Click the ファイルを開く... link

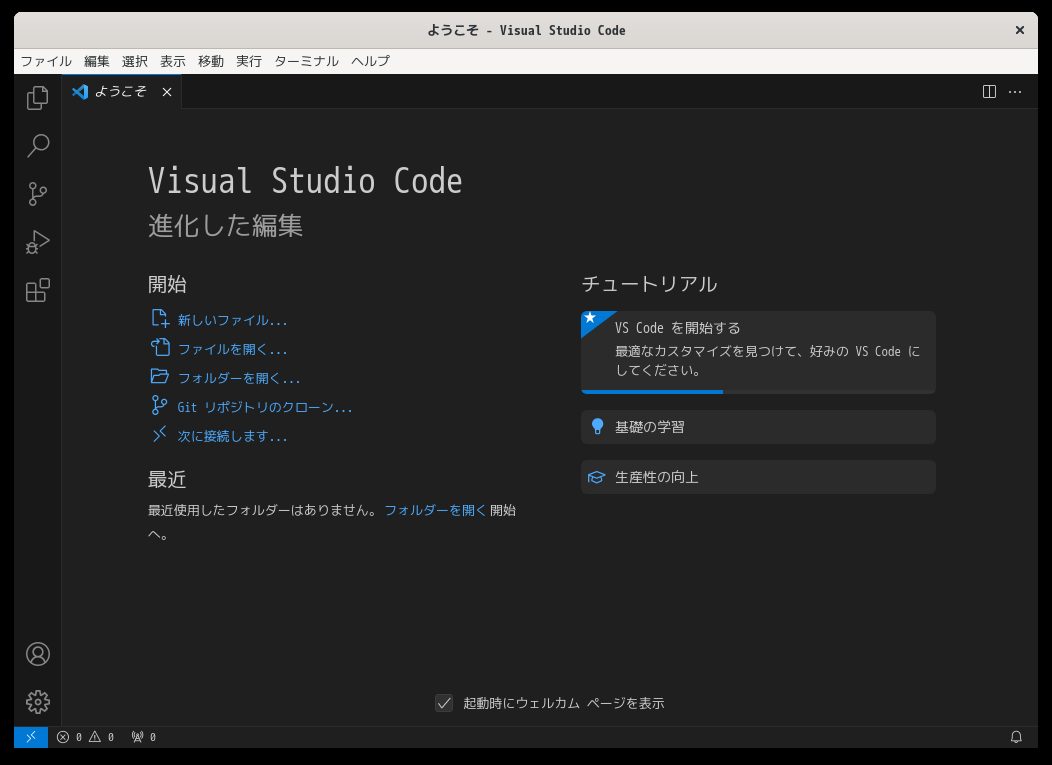[x=232, y=349]
